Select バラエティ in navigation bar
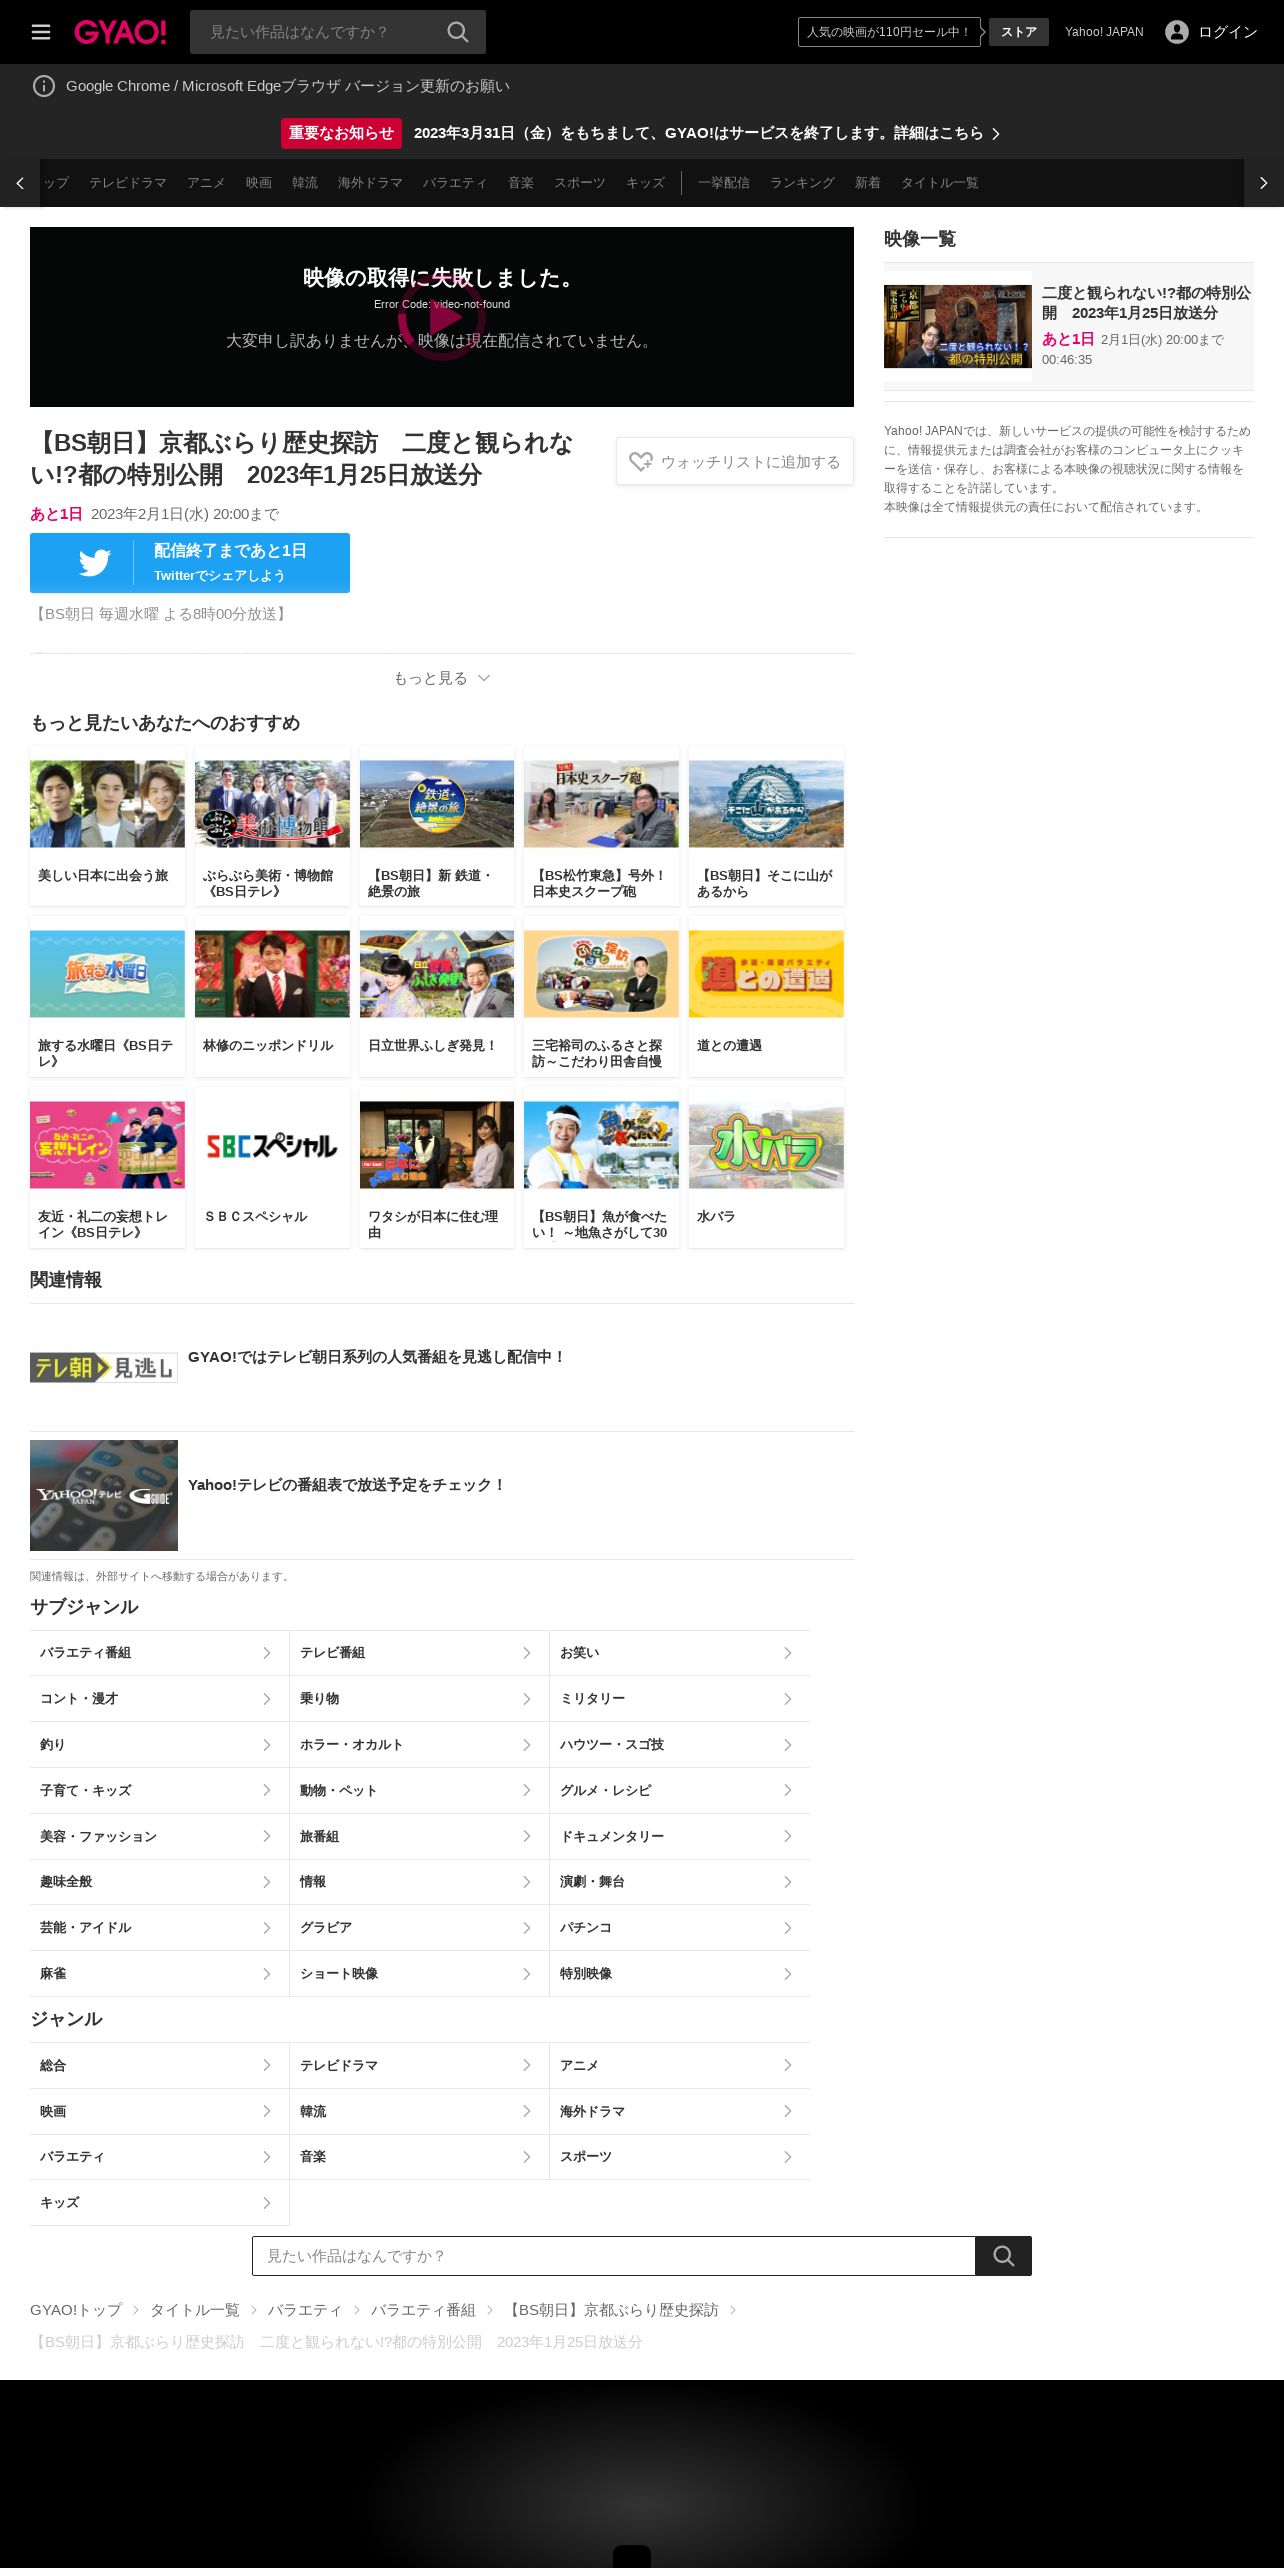Viewport: 1284px width, 2568px height. tap(455, 183)
